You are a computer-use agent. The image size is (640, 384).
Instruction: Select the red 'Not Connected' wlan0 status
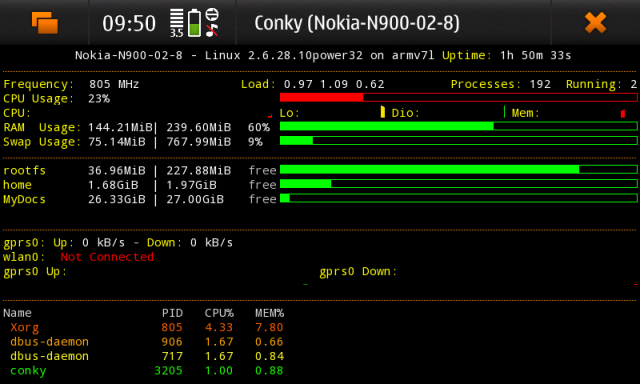coord(107,257)
